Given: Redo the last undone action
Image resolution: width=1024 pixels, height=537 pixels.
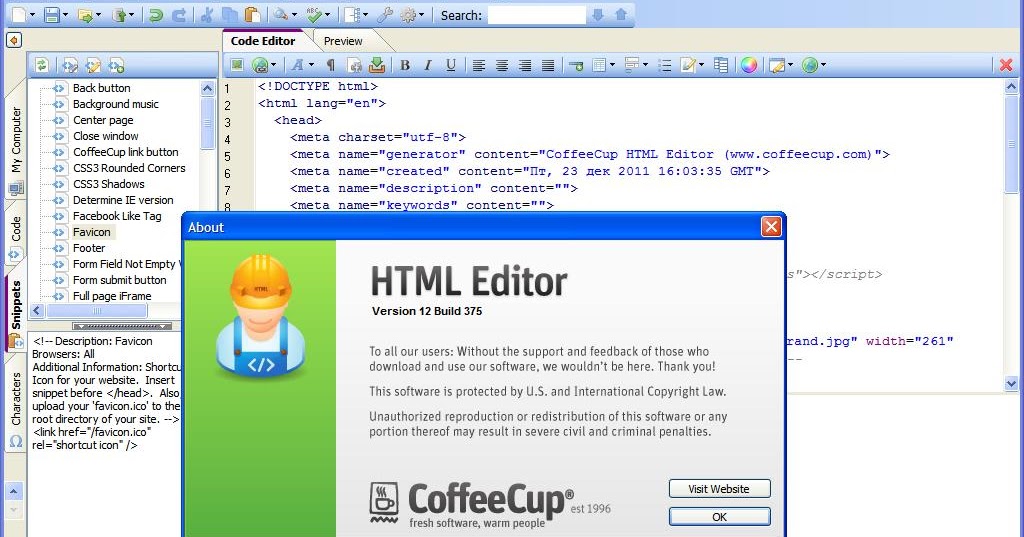Looking at the screenshot, I should [x=179, y=14].
